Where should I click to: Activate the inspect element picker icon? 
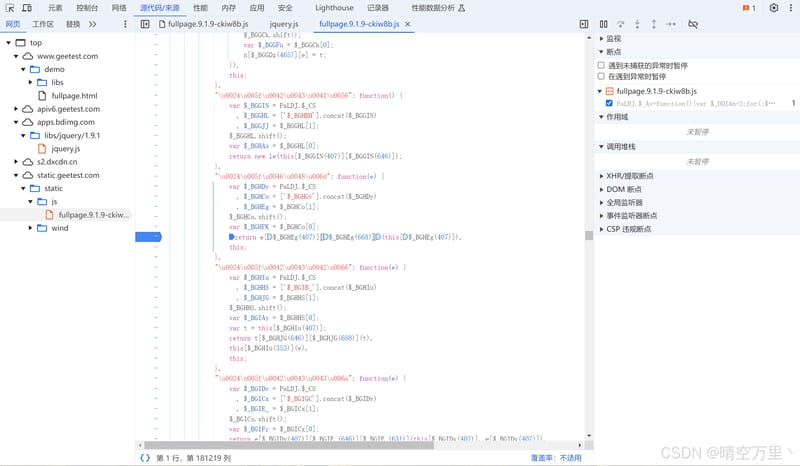(10, 8)
